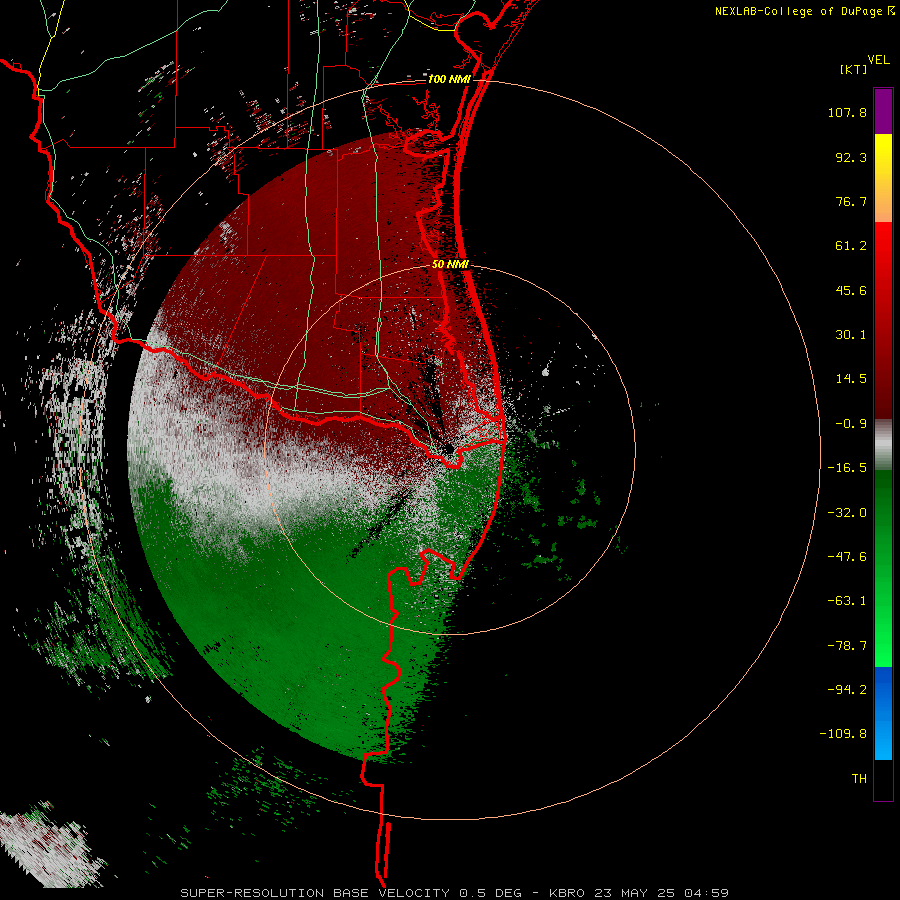900x900 pixels.
Task: Click the 50 NMI range ring label
Action: tap(450, 264)
